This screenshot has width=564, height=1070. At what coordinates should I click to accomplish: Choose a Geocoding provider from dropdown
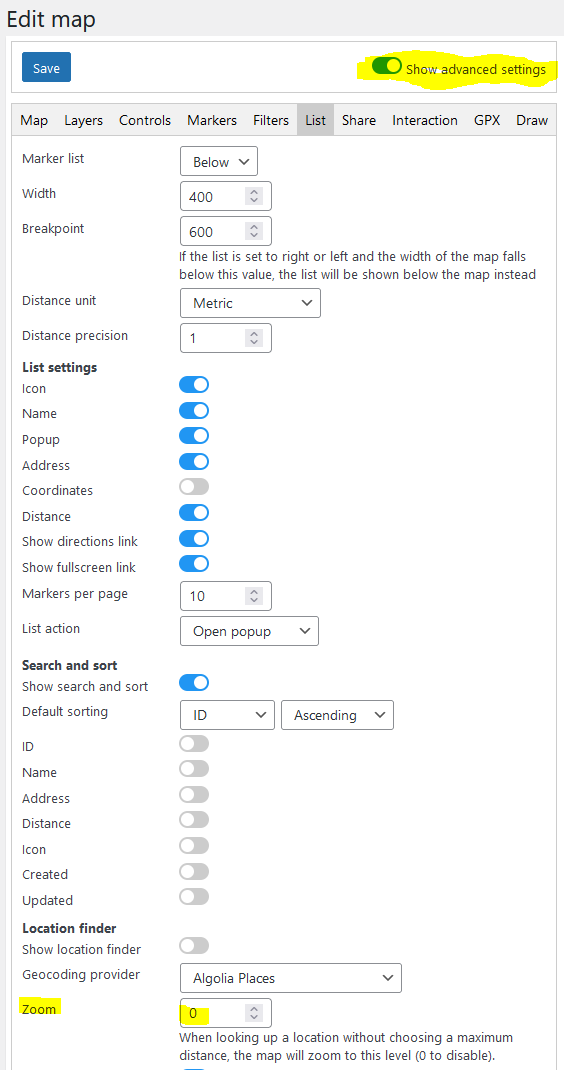[x=291, y=978]
